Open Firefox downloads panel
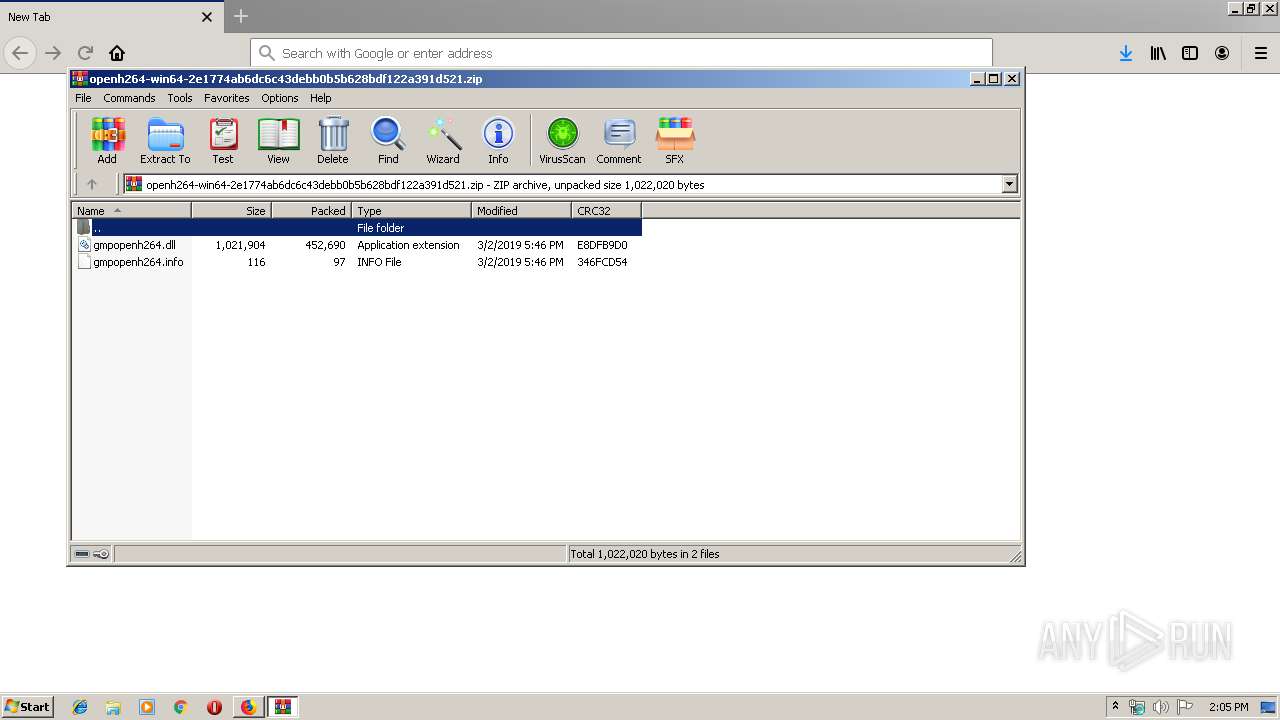The image size is (1280, 720). click(1126, 53)
